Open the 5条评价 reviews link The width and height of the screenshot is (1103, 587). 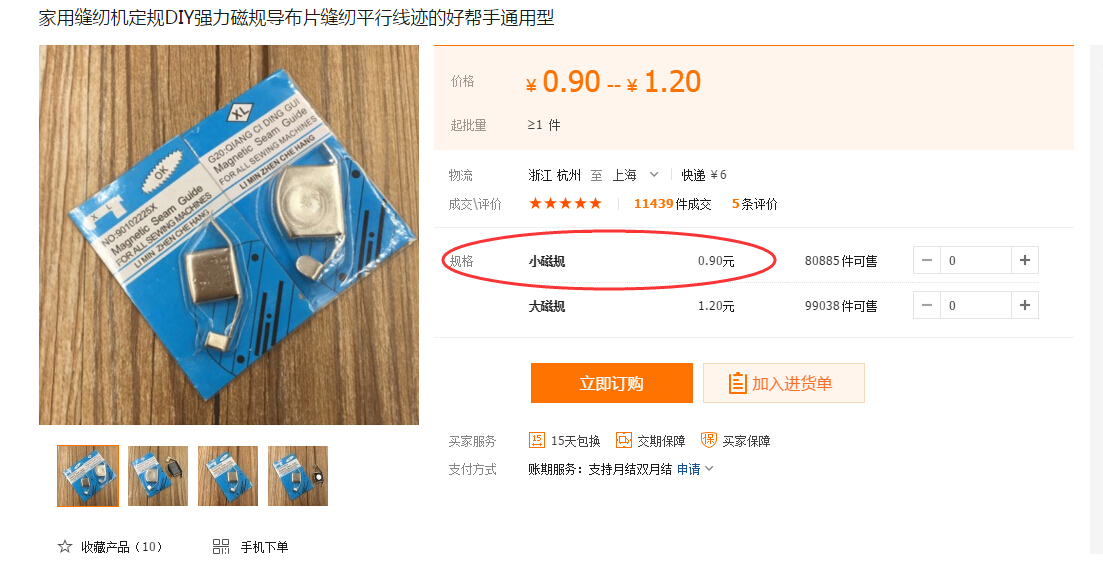click(x=754, y=204)
